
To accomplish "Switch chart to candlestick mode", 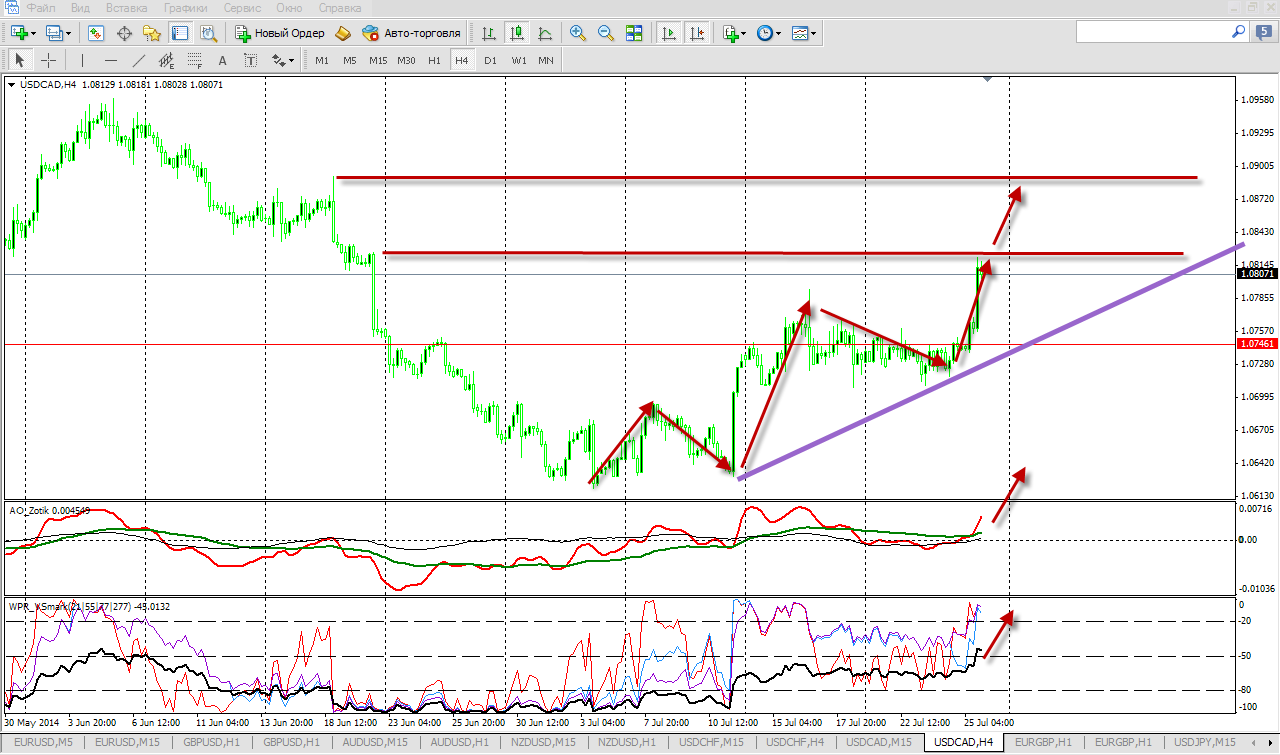I will tap(517, 33).
